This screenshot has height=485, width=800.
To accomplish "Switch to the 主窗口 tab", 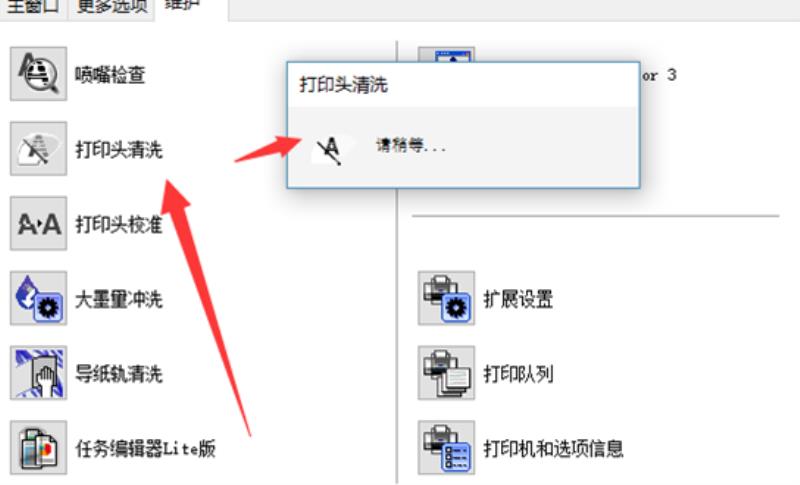I will tap(33, 8).
